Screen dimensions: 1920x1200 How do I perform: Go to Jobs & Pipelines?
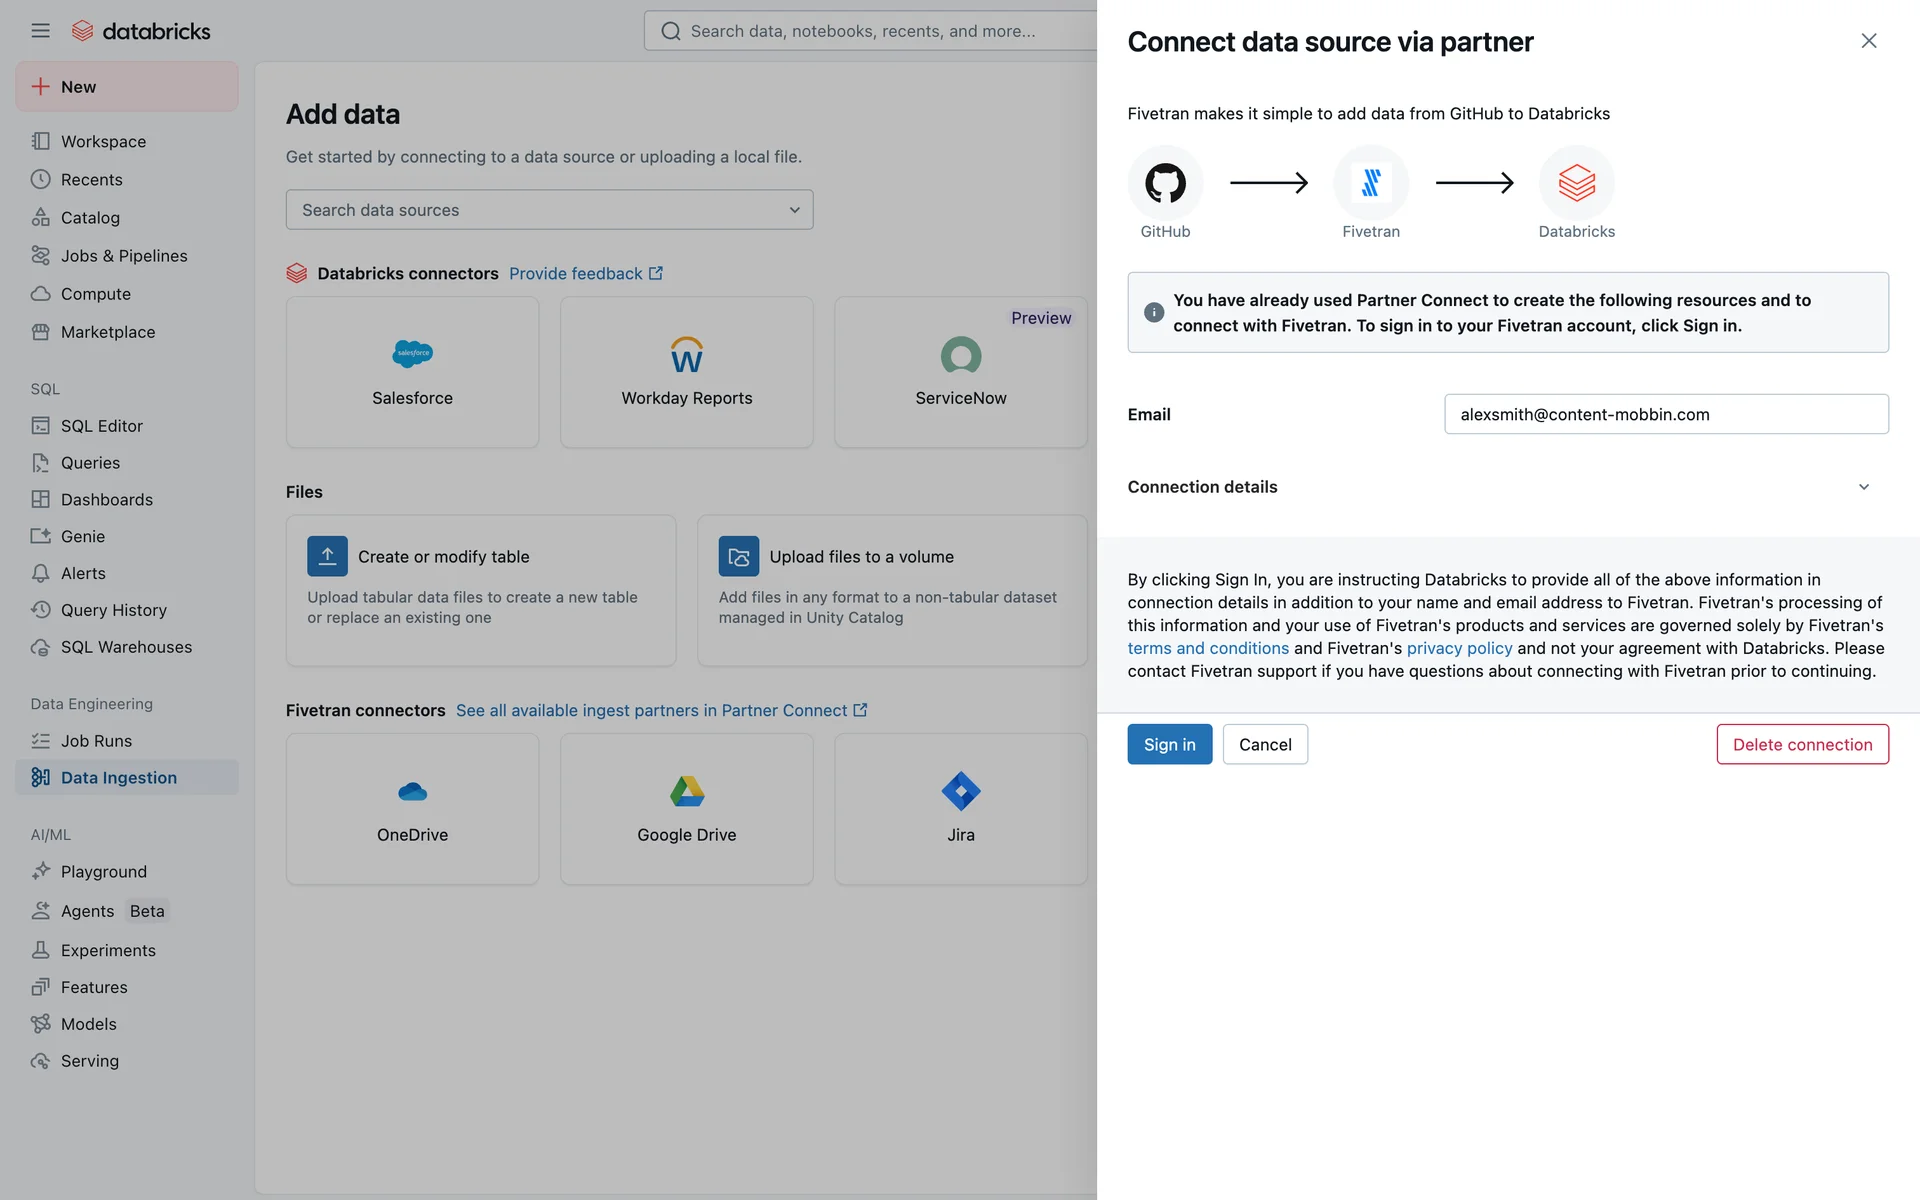(x=124, y=255)
